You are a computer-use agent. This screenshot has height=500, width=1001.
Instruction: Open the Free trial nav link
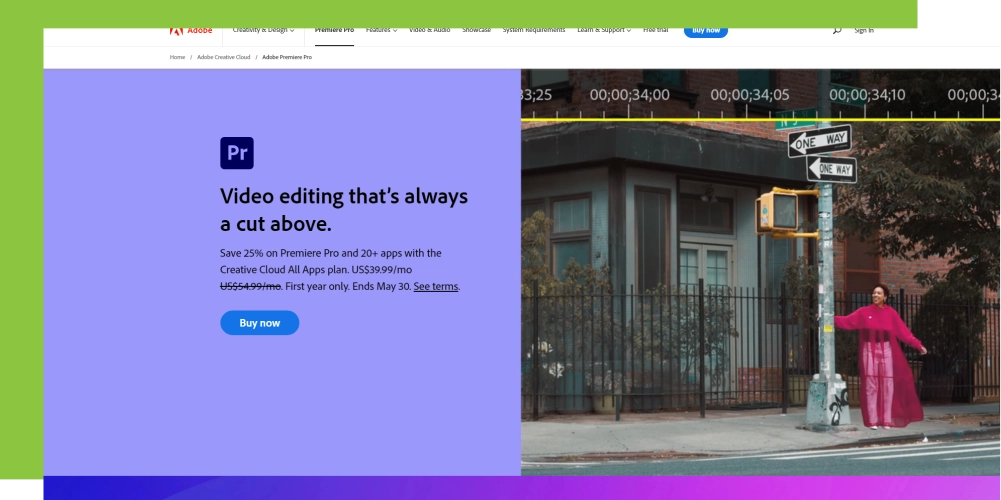[x=656, y=31]
